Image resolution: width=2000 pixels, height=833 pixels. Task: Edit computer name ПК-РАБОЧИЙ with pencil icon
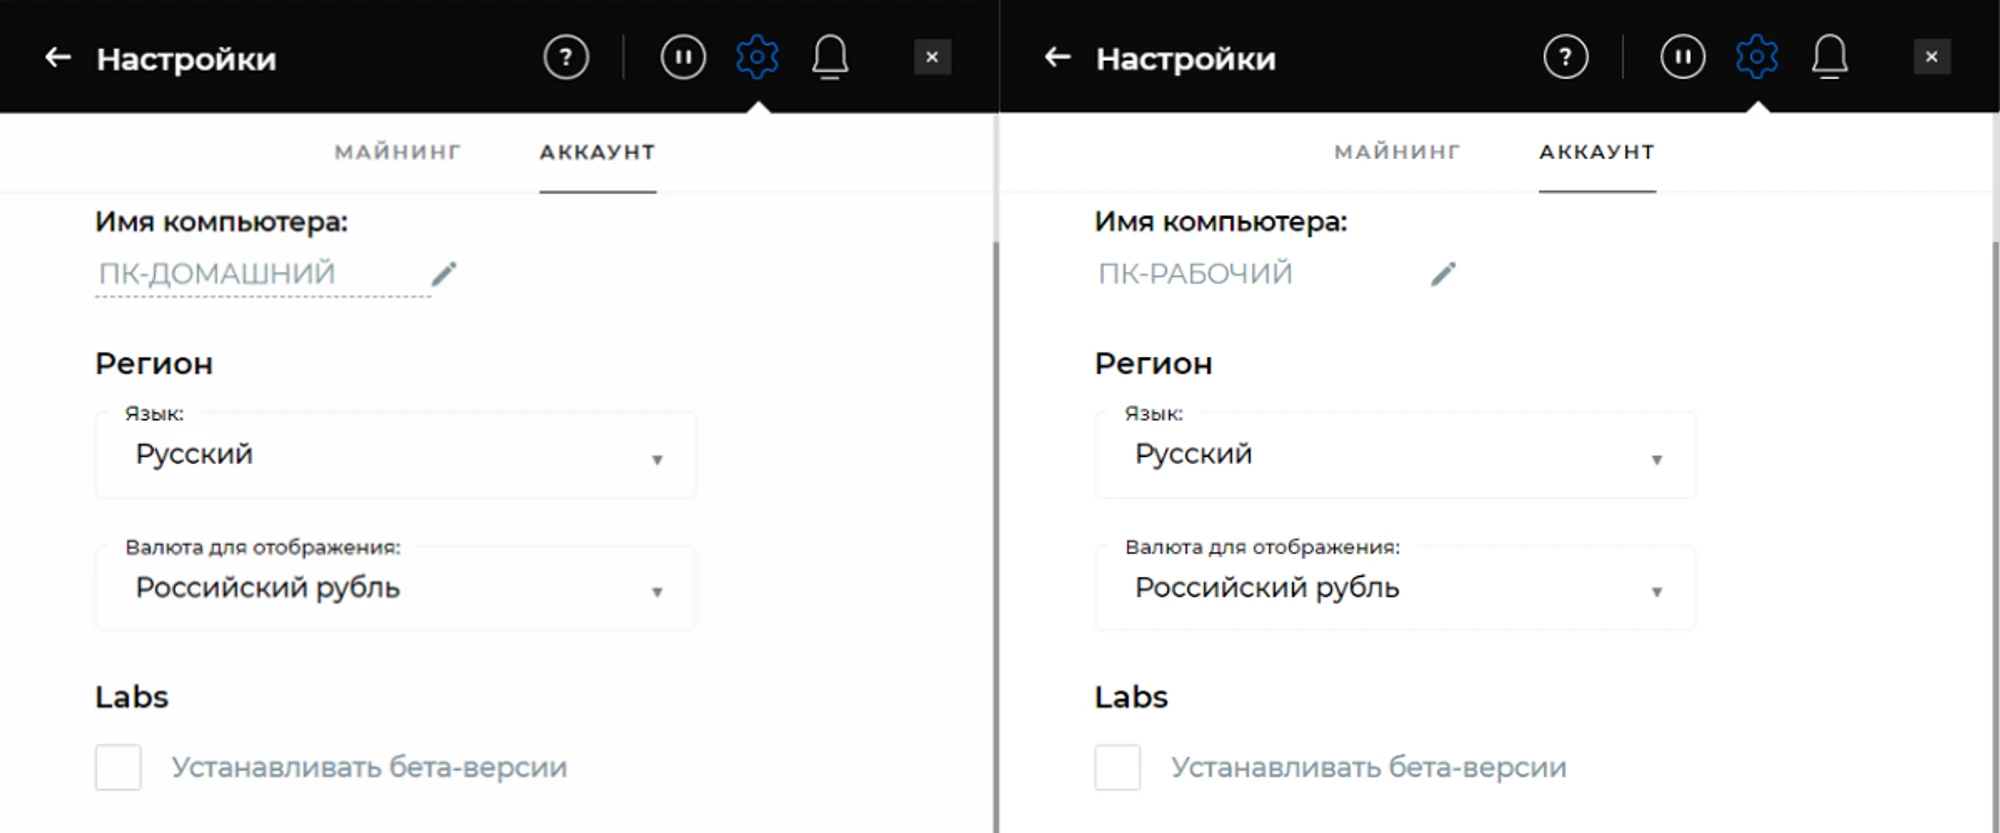1443,273
